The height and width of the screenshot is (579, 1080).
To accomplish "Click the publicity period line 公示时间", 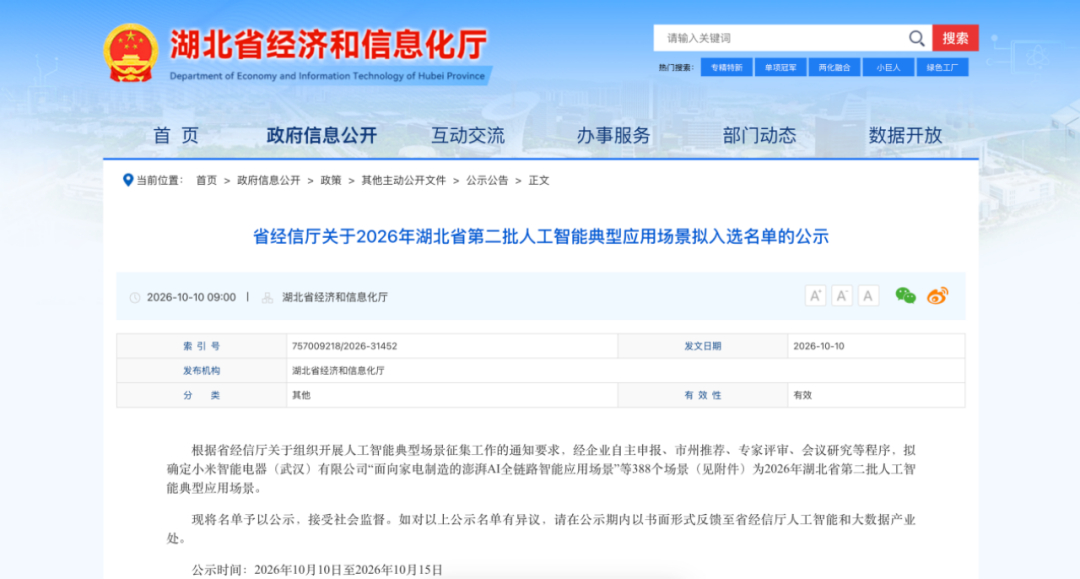I will [x=317, y=569].
